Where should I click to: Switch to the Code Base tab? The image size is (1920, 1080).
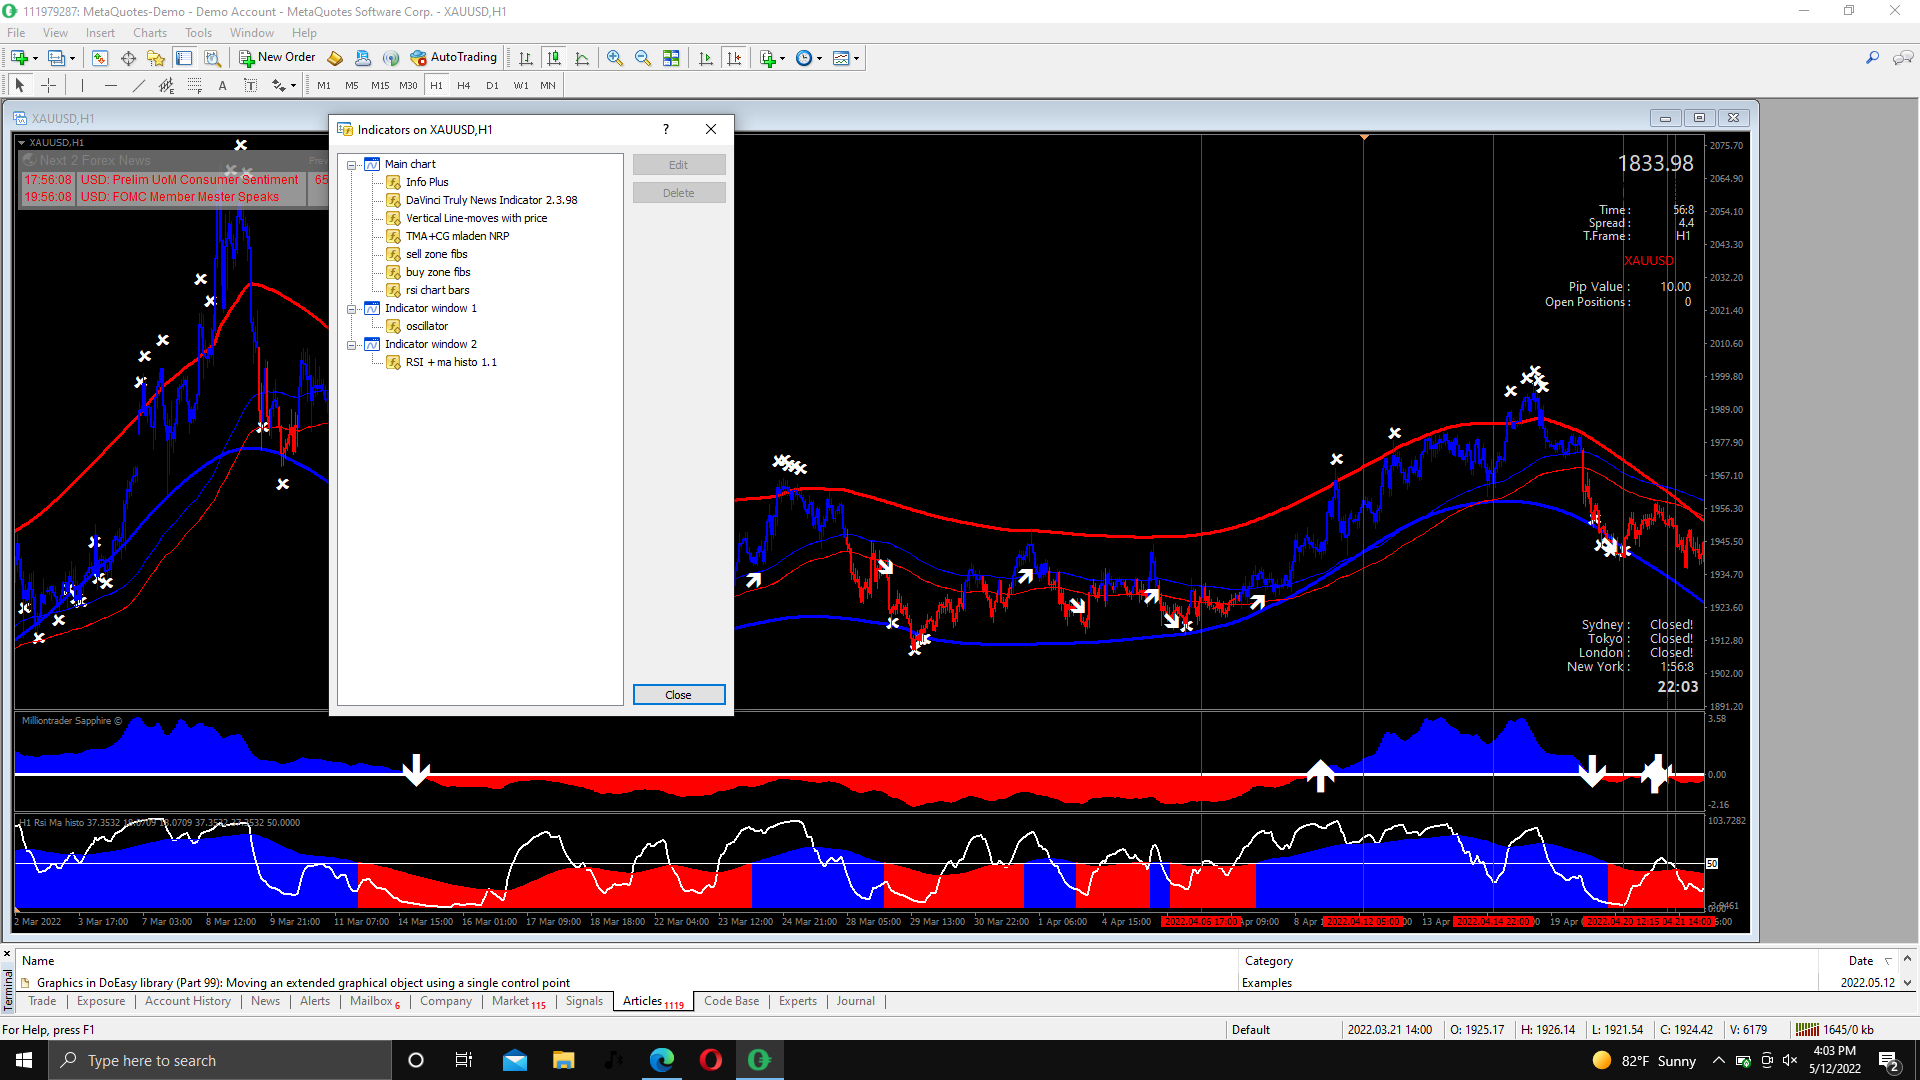(731, 1001)
